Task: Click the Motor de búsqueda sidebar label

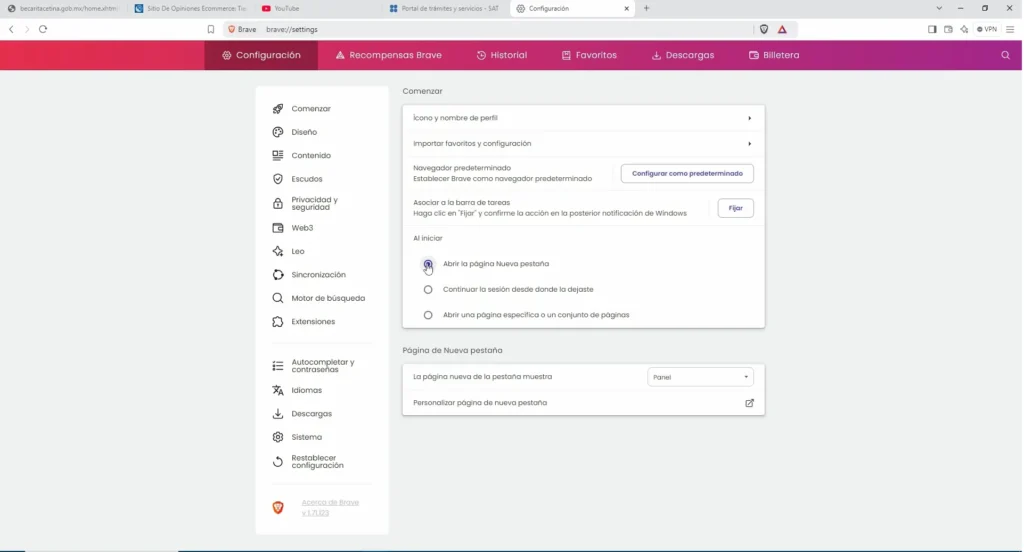Action: 328,299
